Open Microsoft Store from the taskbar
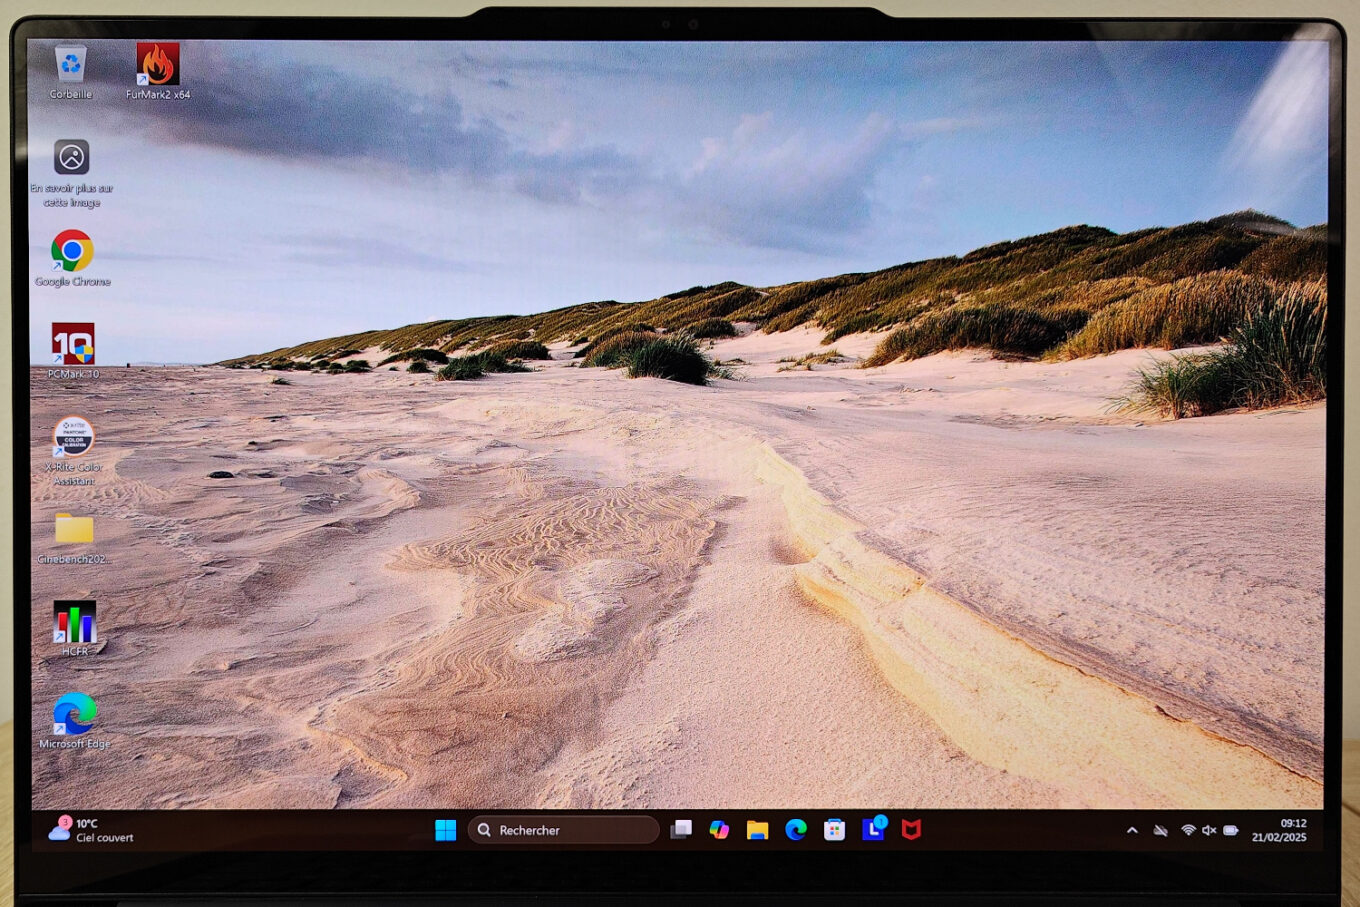1360x907 pixels. pyautogui.click(x=834, y=830)
